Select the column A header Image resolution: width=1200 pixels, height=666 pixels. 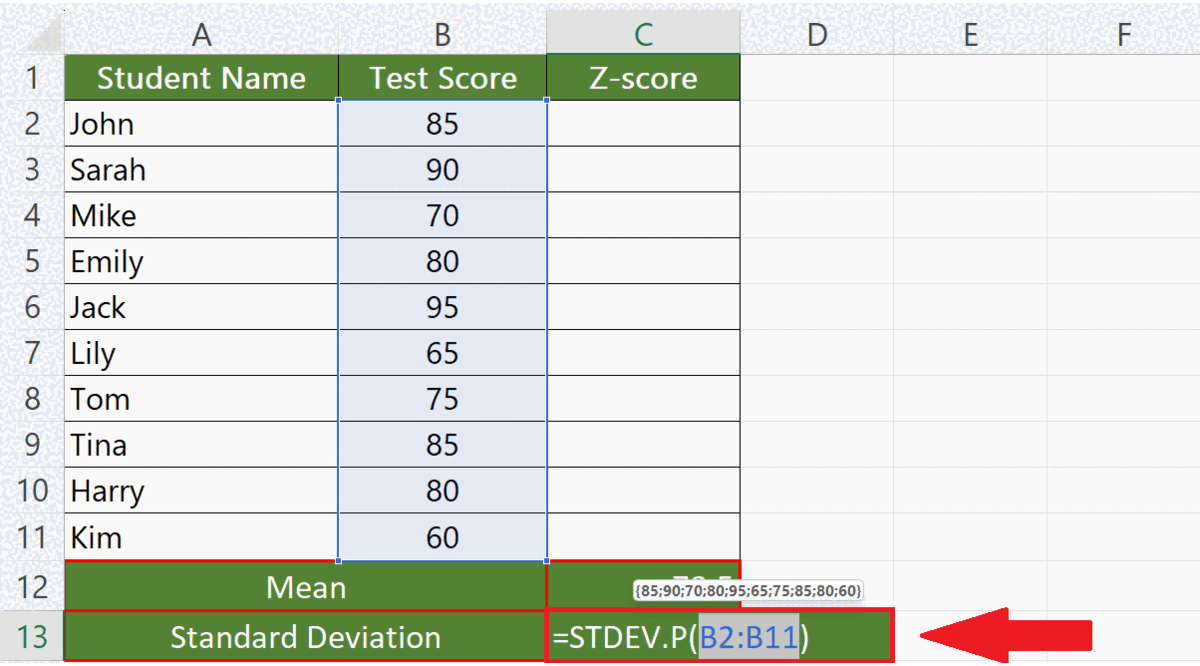click(x=202, y=33)
